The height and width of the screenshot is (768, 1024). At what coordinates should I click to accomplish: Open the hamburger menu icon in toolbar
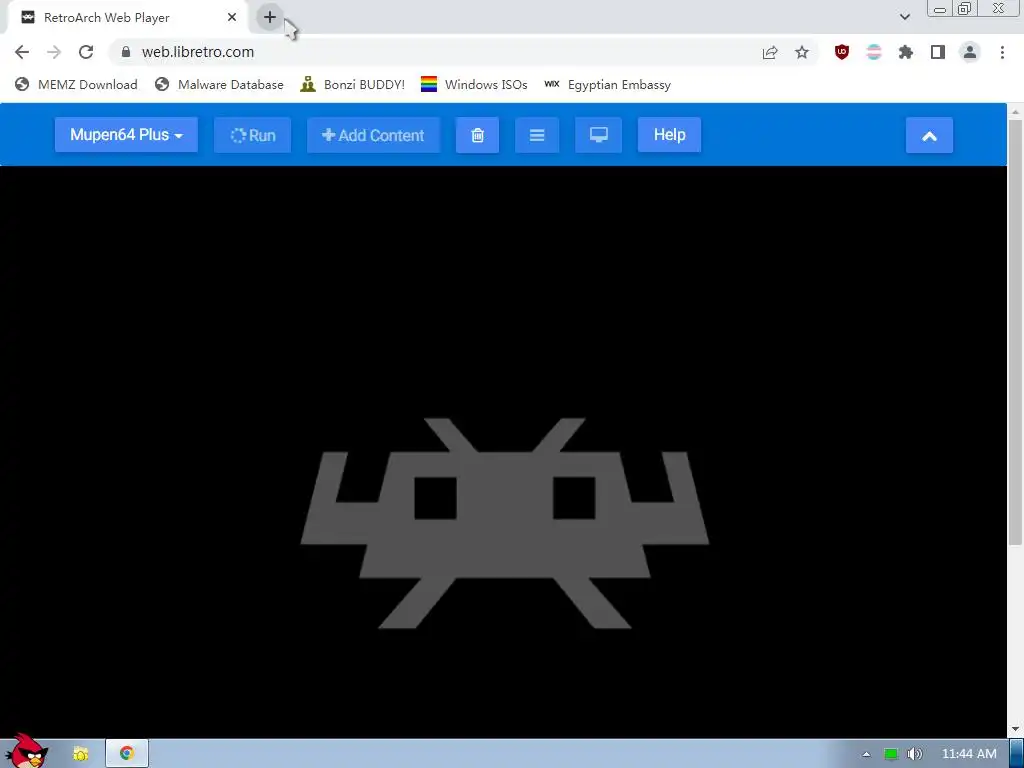[537, 135]
